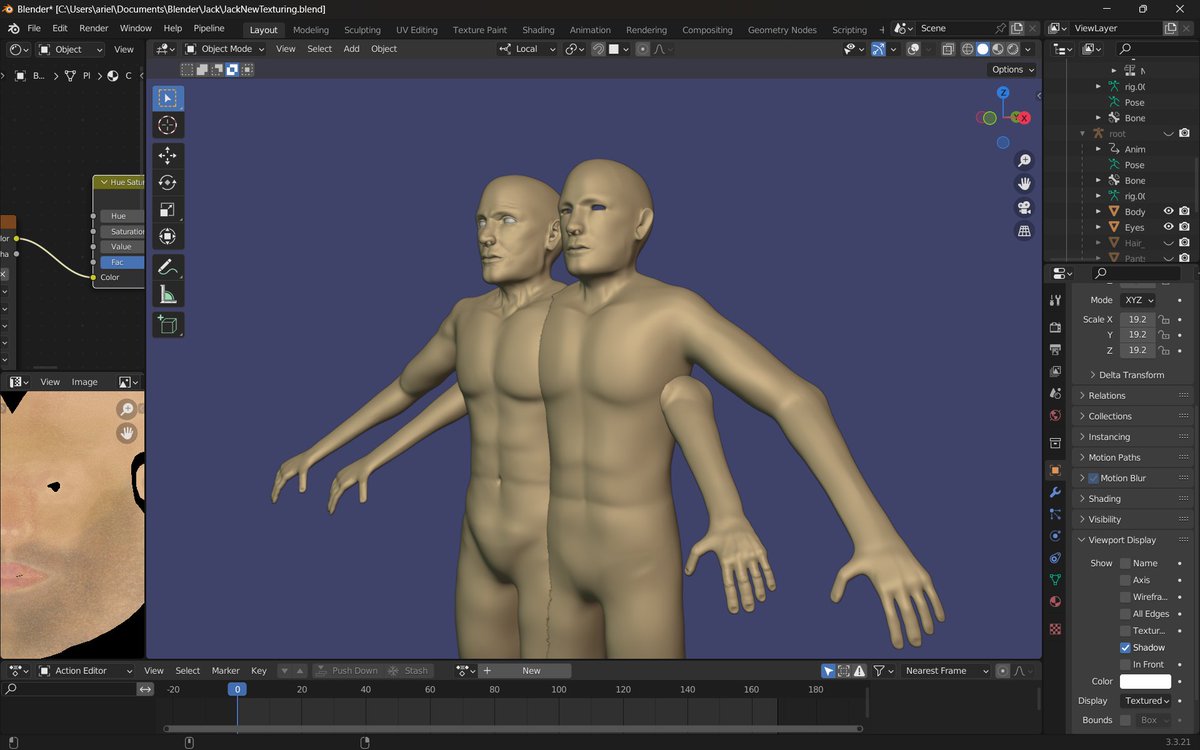The width and height of the screenshot is (1200, 750).
Task: Open the Pipeline menu
Action: [209, 29]
